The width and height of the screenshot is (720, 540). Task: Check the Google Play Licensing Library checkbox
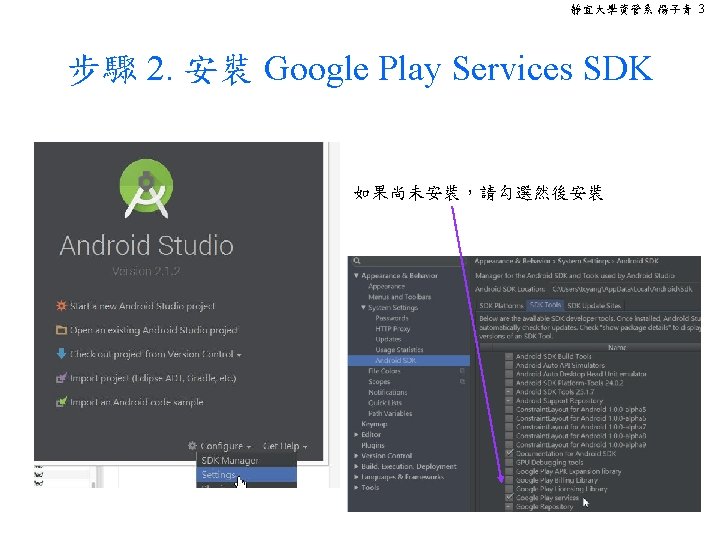click(509, 489)
